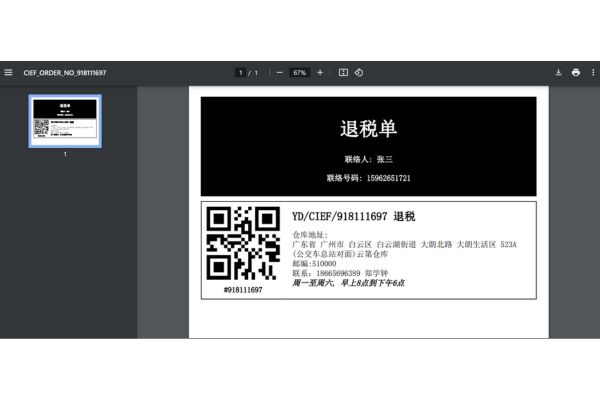Screen dimensions: 600x400
Task: Click the zoom out minus icon
Action: 279,72
